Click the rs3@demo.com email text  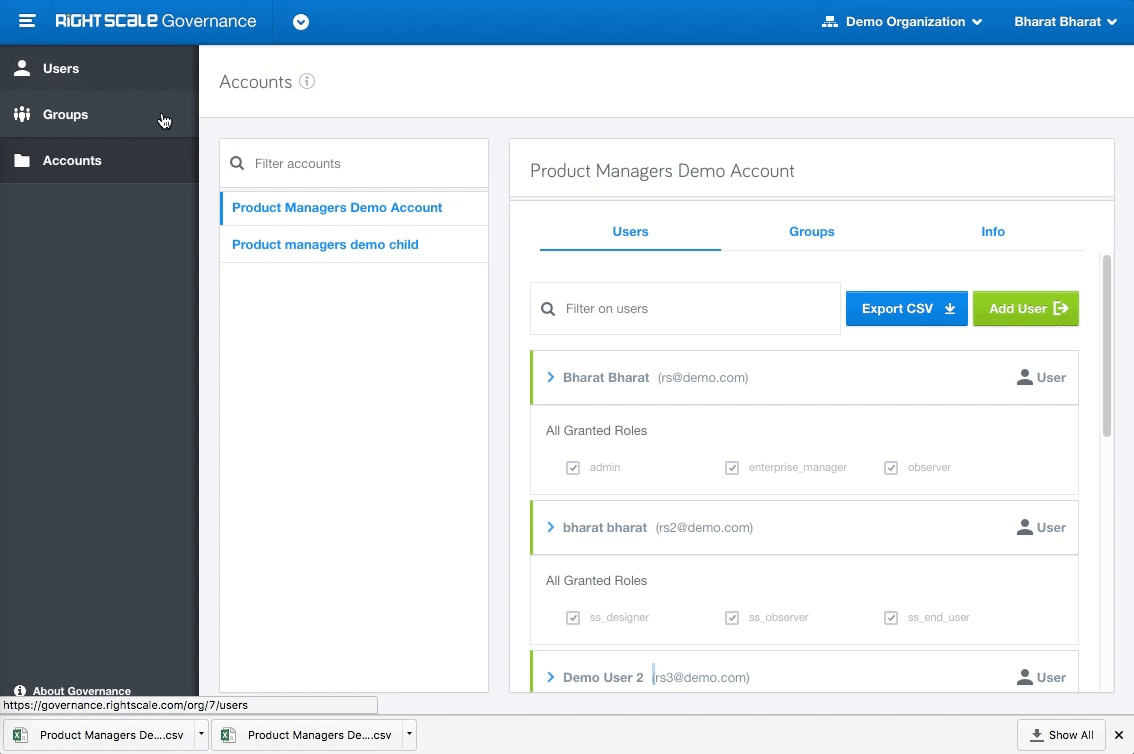click(701, 677)
